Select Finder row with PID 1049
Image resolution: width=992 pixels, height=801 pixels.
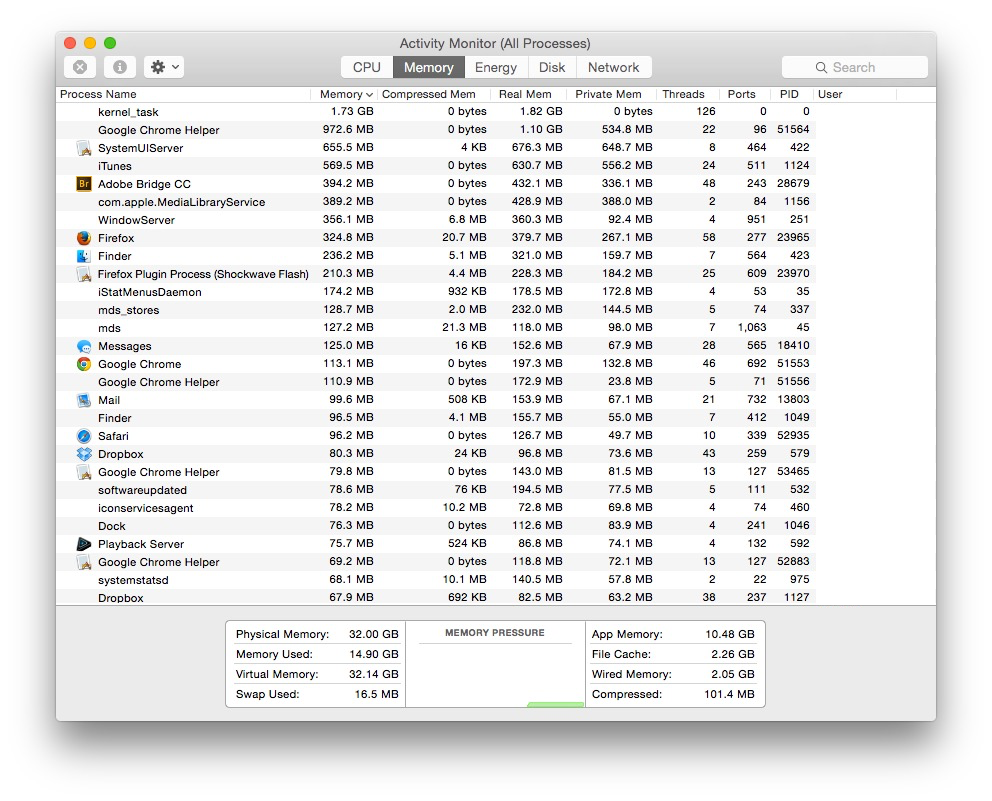pyautogui.click(x=436, y=418)
